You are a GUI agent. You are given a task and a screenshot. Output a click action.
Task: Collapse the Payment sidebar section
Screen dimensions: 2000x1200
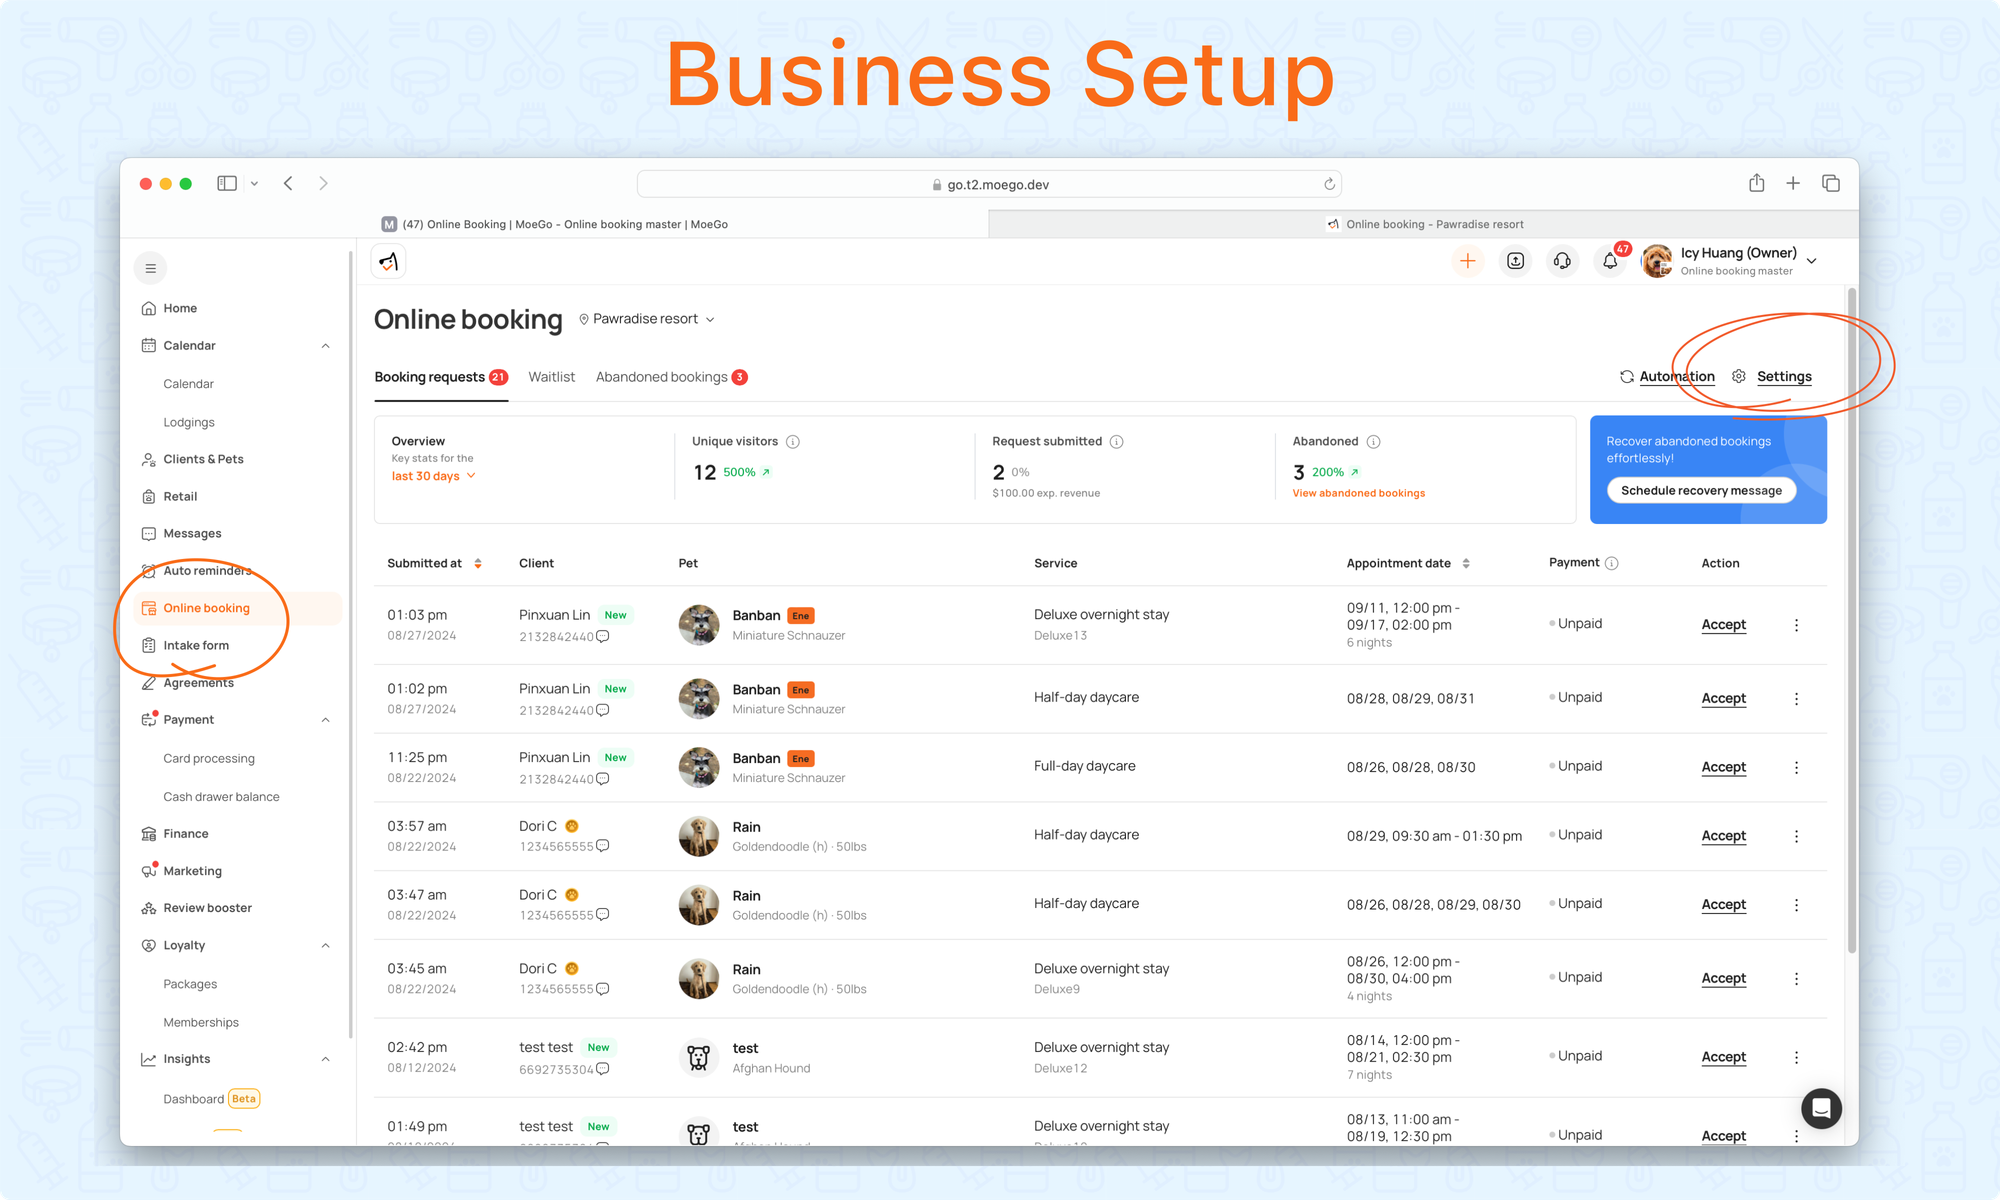(x=325, y=720)
